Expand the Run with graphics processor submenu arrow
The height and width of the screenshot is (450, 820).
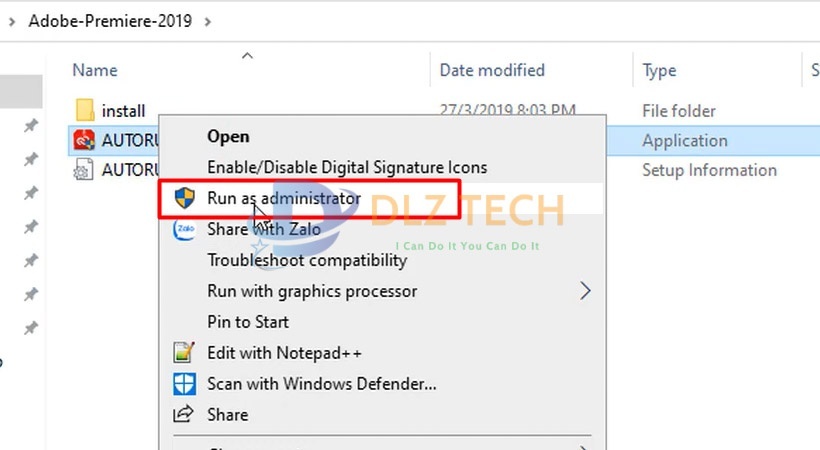click(x=585, y=291)
